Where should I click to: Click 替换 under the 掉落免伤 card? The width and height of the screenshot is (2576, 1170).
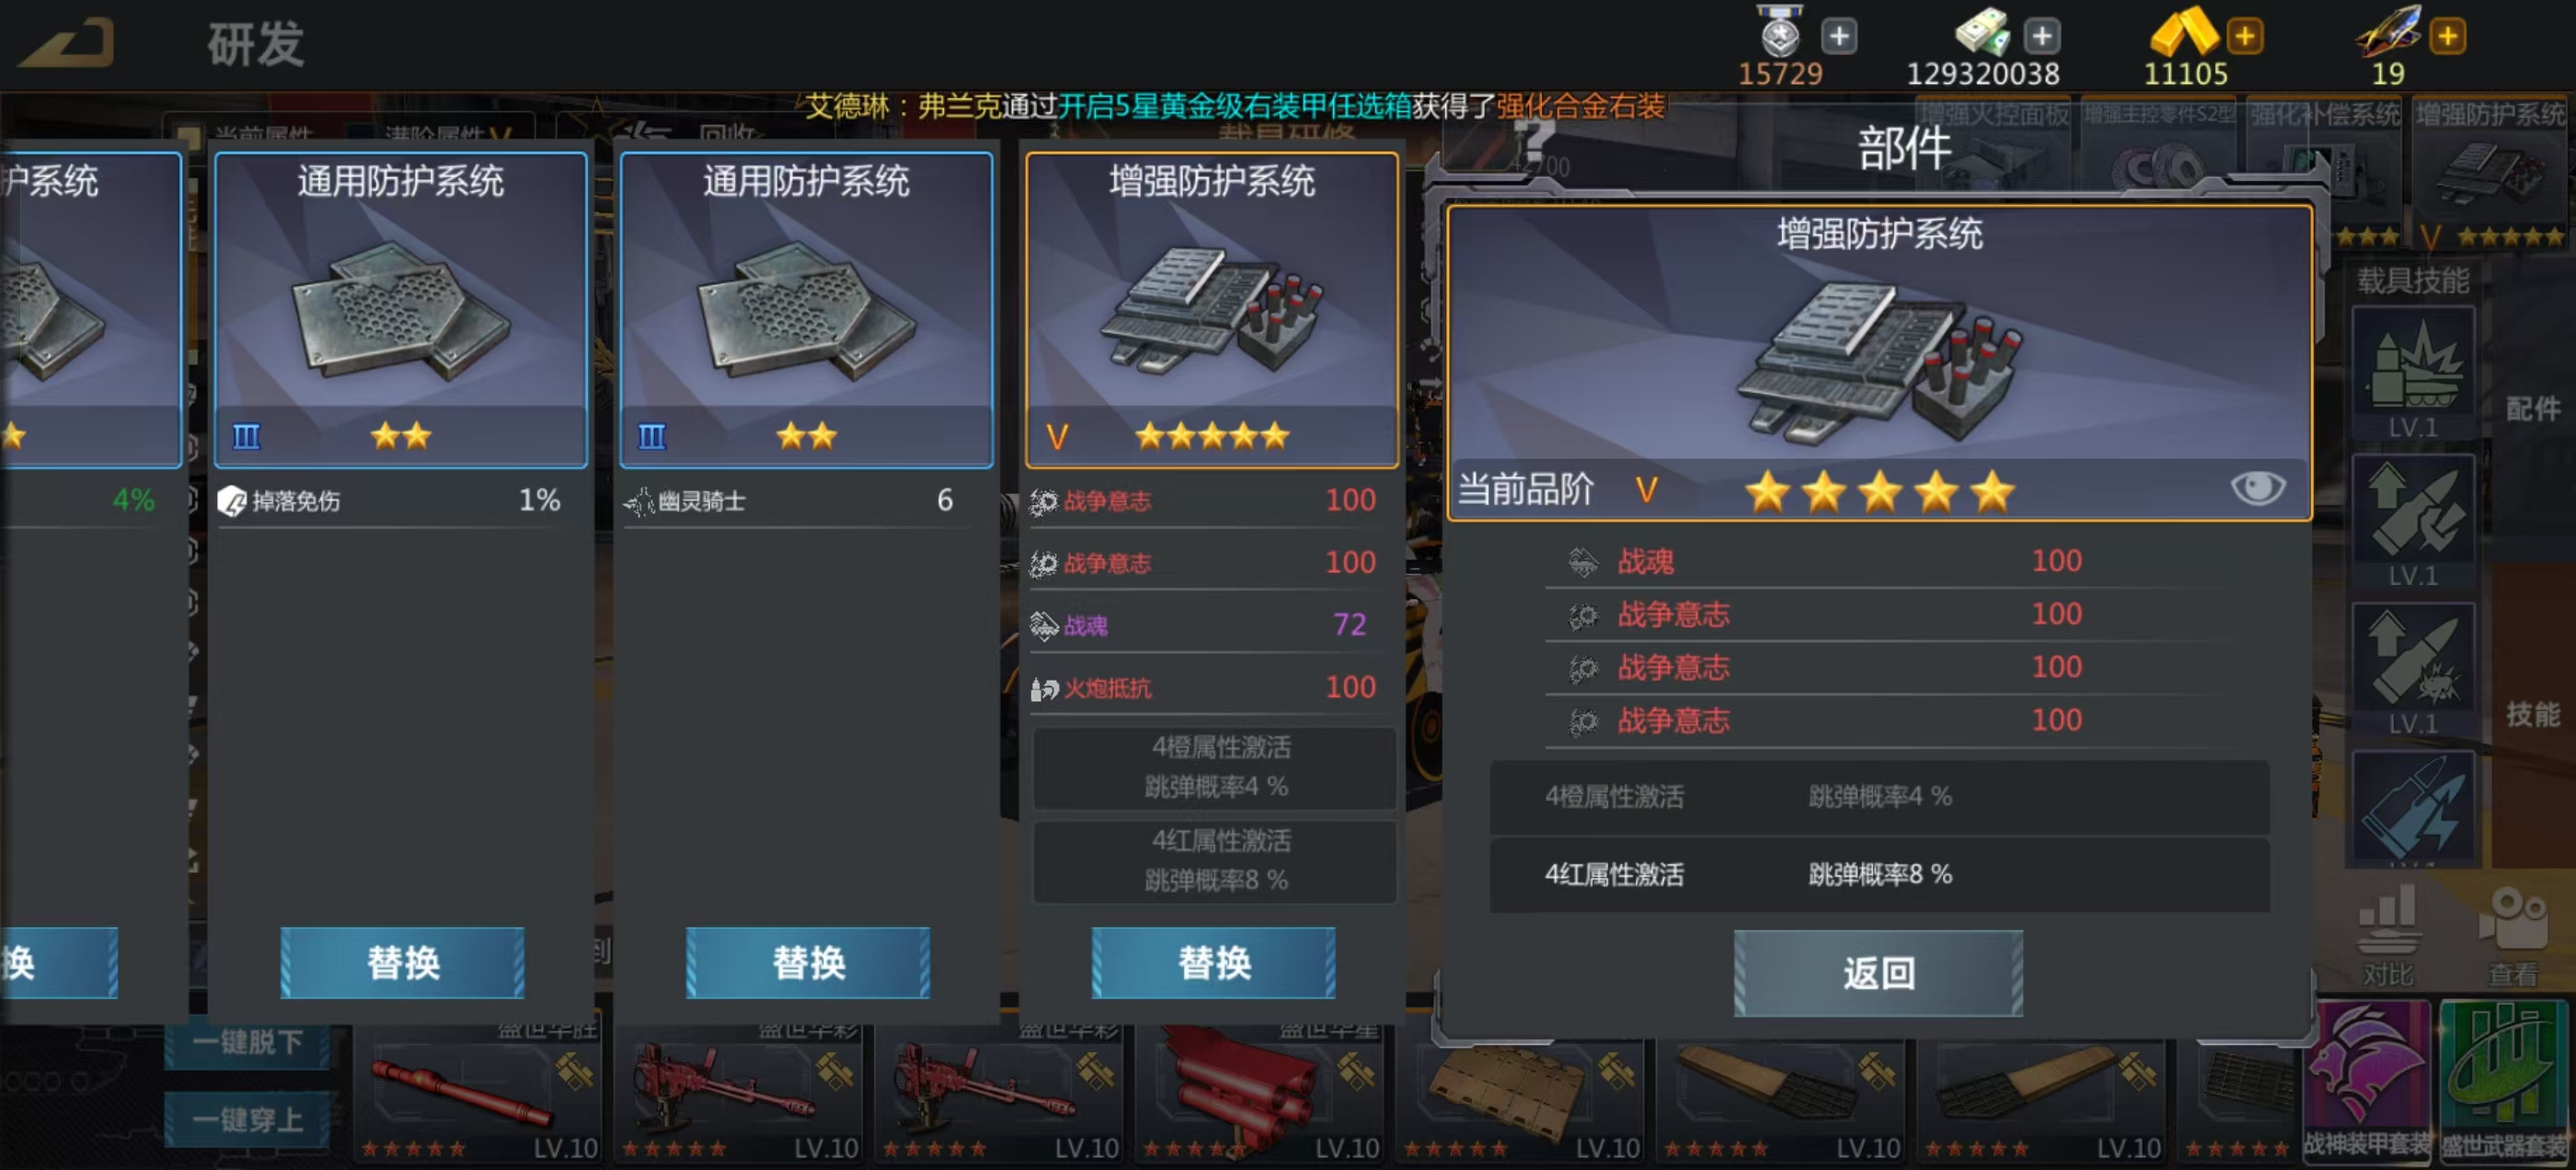tap(402, 962)
